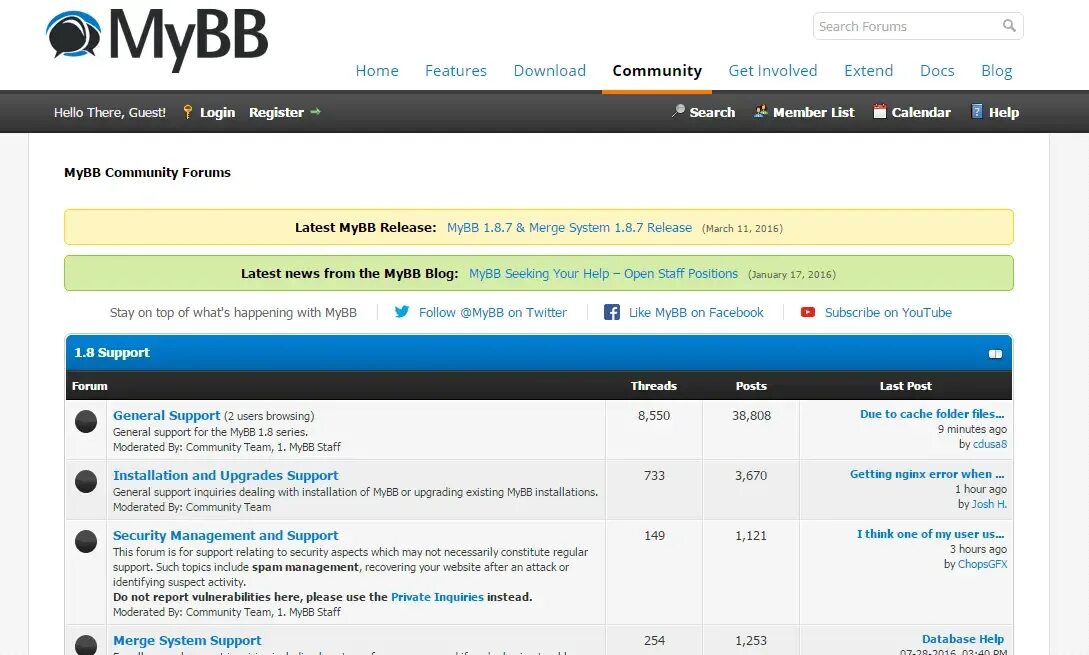1089x655 pixels.
Task: Click the Login link
Action: [x=217, y=113]
